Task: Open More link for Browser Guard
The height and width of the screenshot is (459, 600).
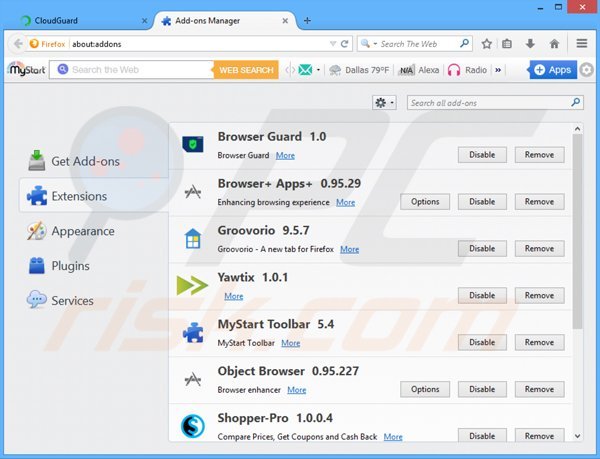Action: pyautogui.click(x=285, y=155)
